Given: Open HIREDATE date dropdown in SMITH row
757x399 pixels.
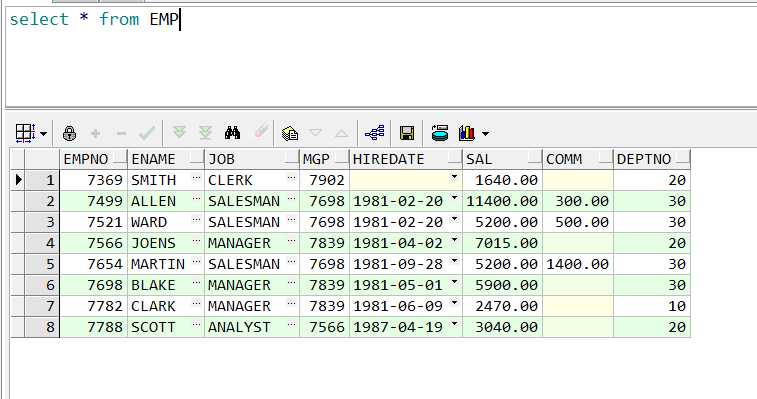Looking at the screenshot, I should (x=454, y=177).
